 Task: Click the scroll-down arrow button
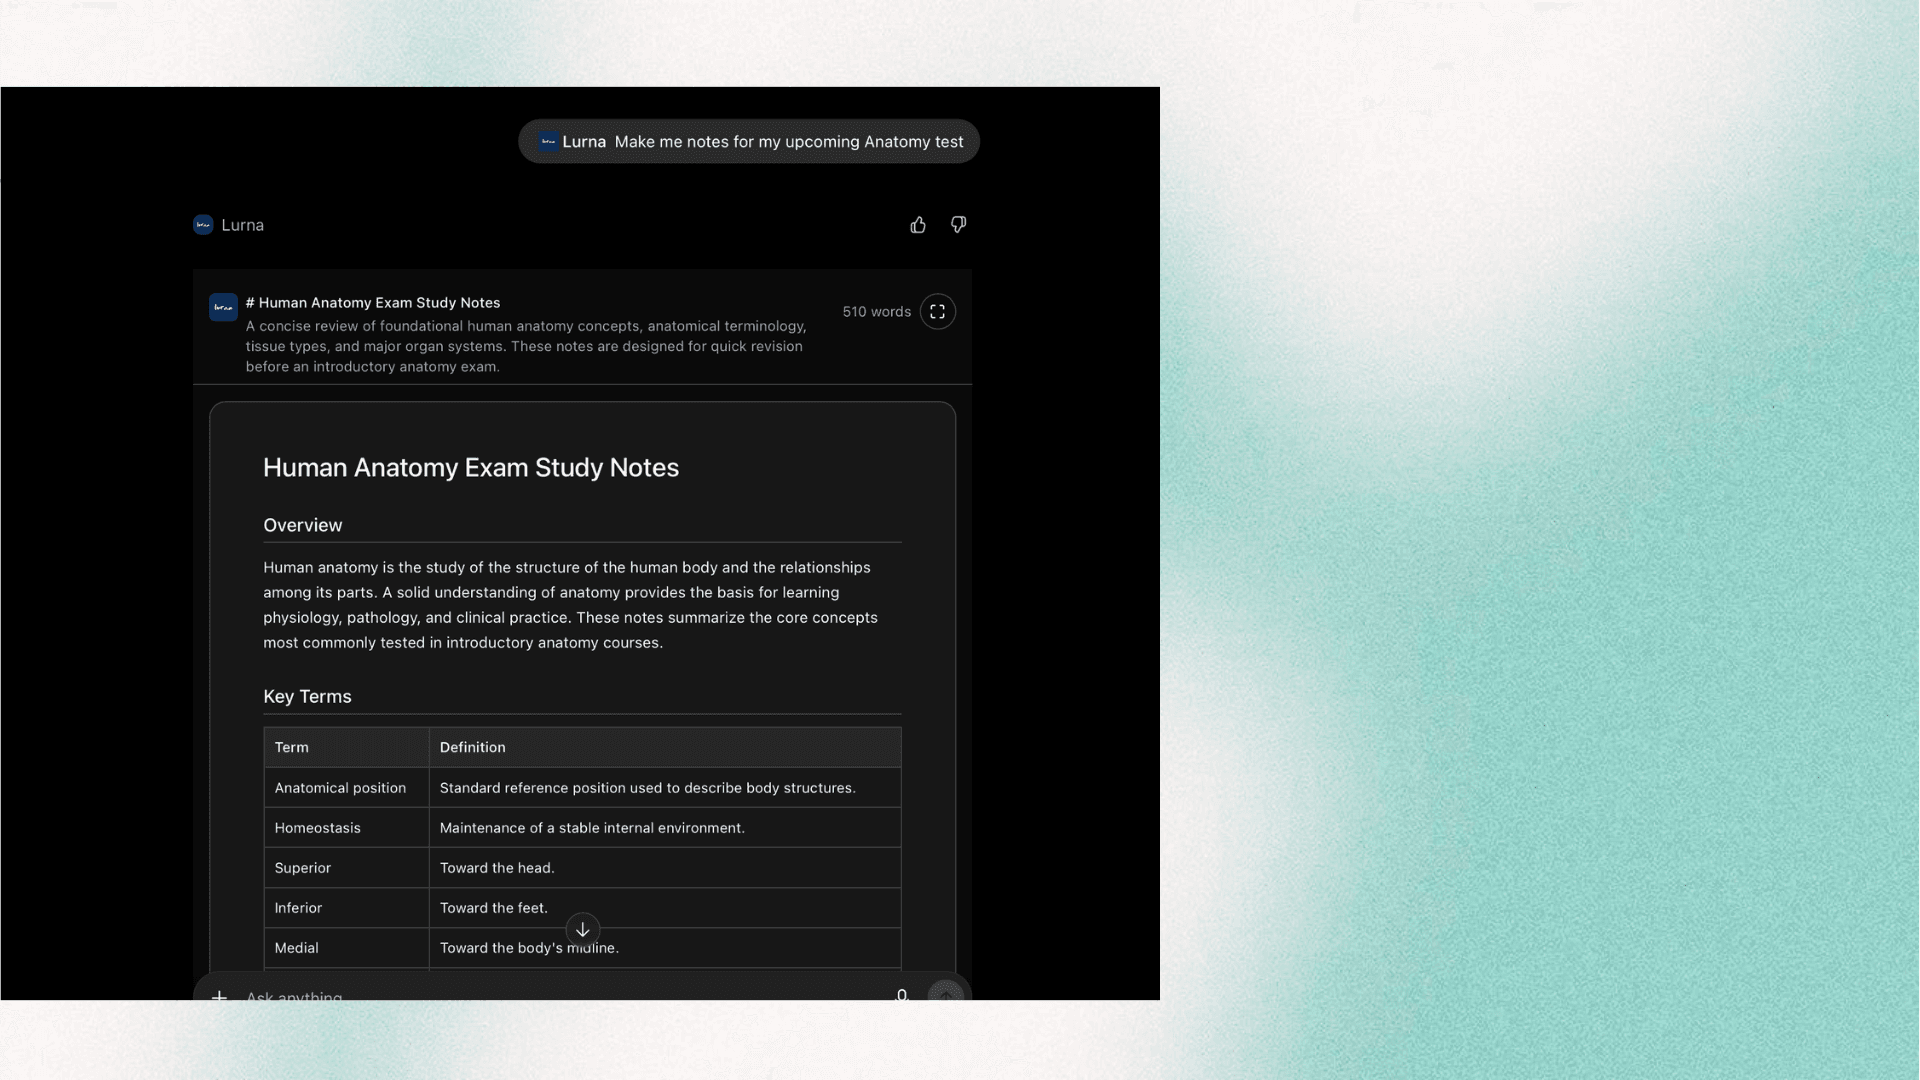[582, 930]
